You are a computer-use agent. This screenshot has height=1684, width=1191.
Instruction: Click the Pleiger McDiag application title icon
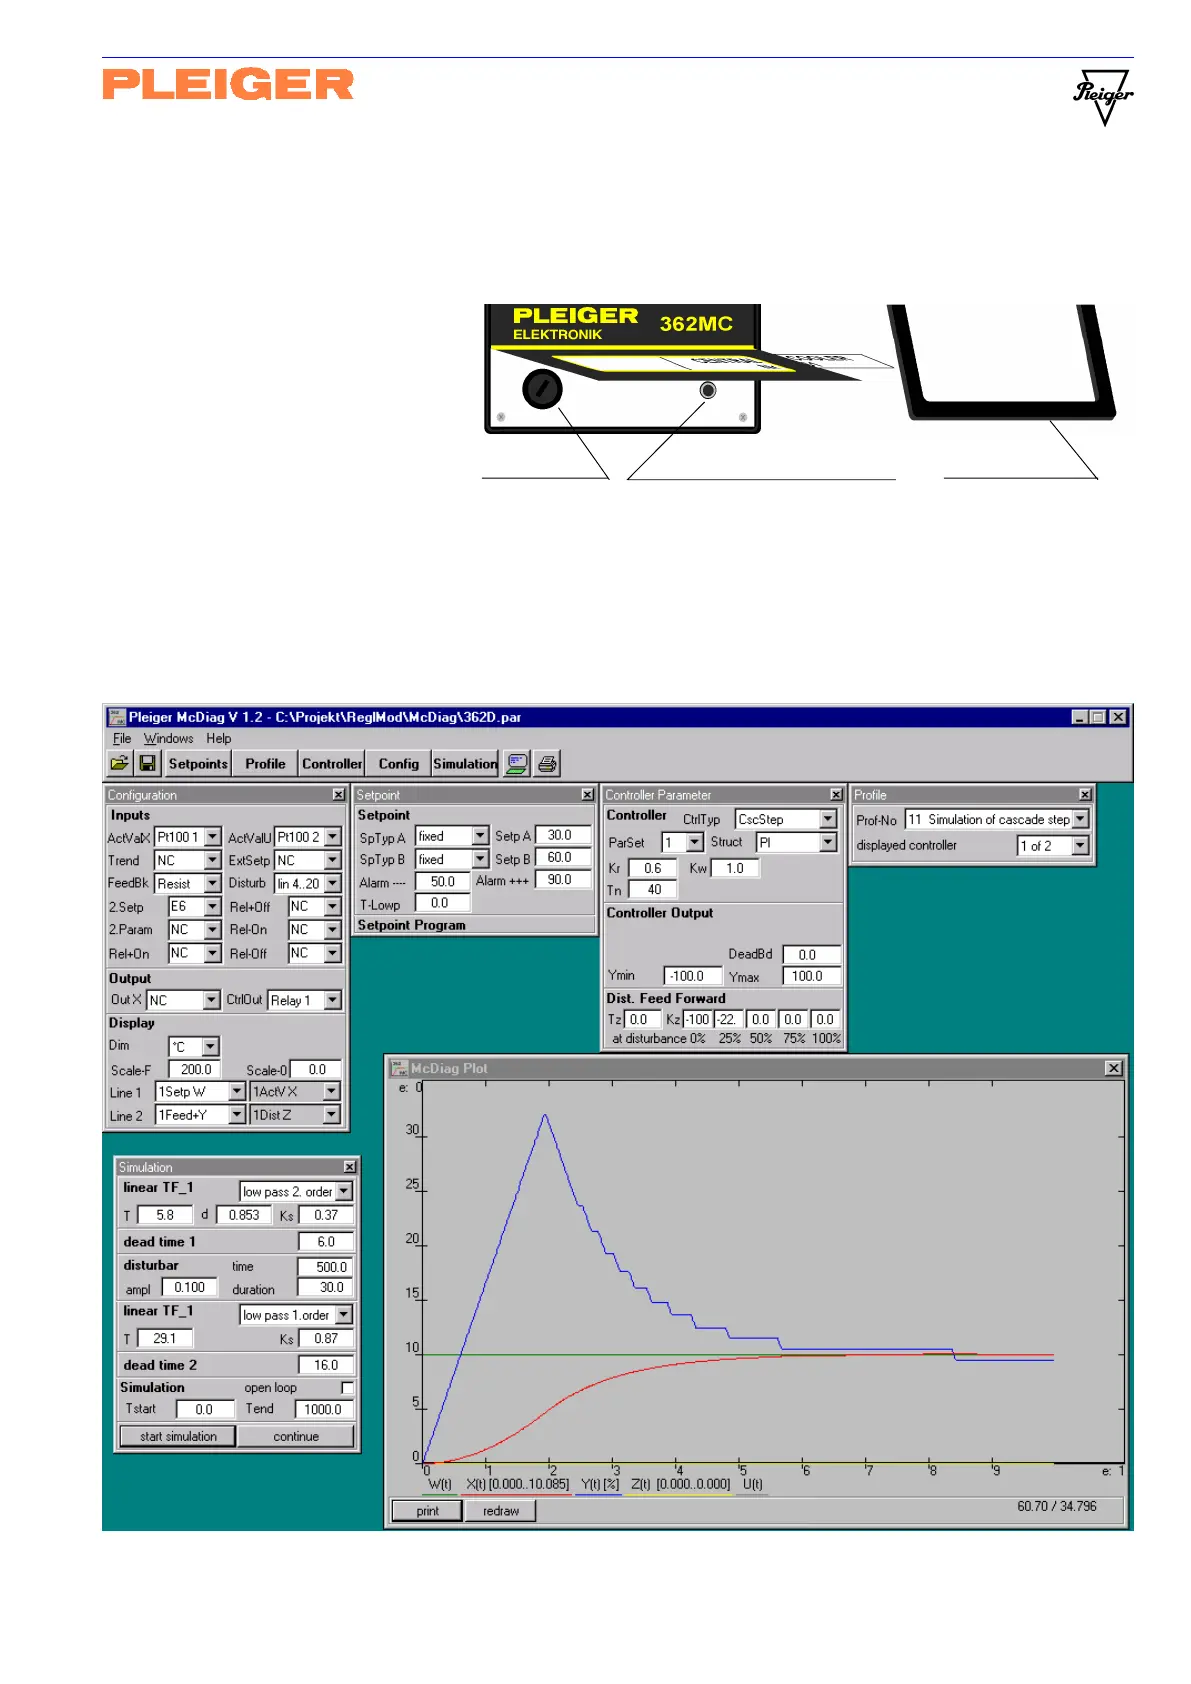[117, 717]
